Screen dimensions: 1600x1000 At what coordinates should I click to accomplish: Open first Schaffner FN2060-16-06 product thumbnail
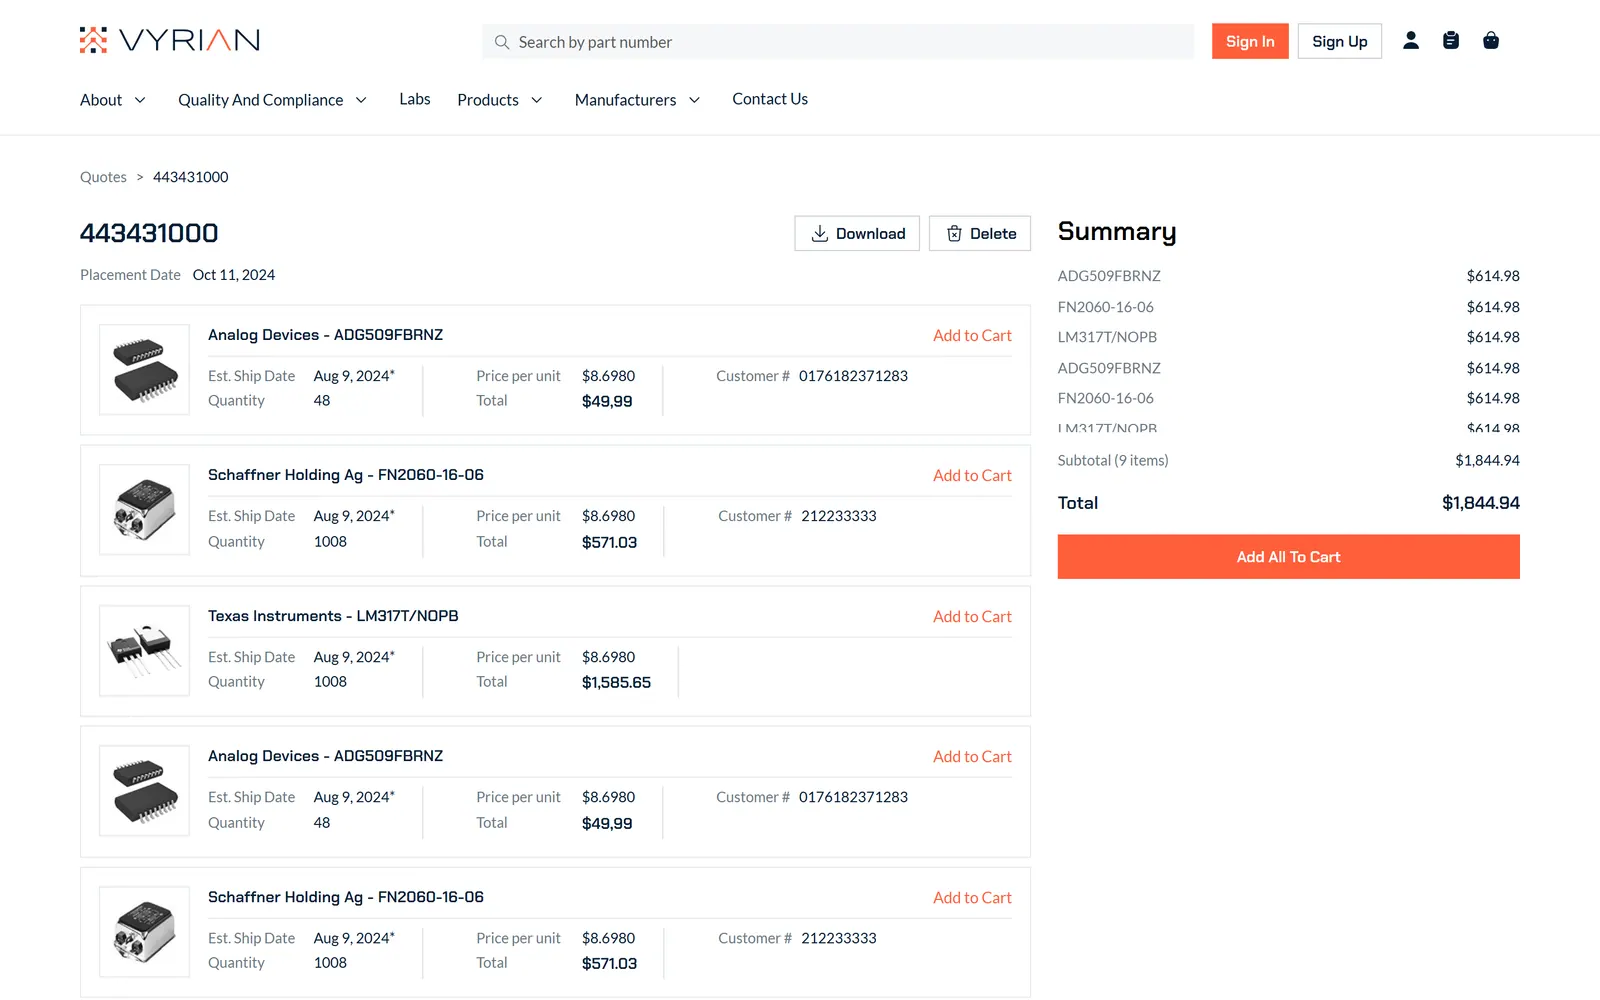pyautogui.click(x=145, y=510)
